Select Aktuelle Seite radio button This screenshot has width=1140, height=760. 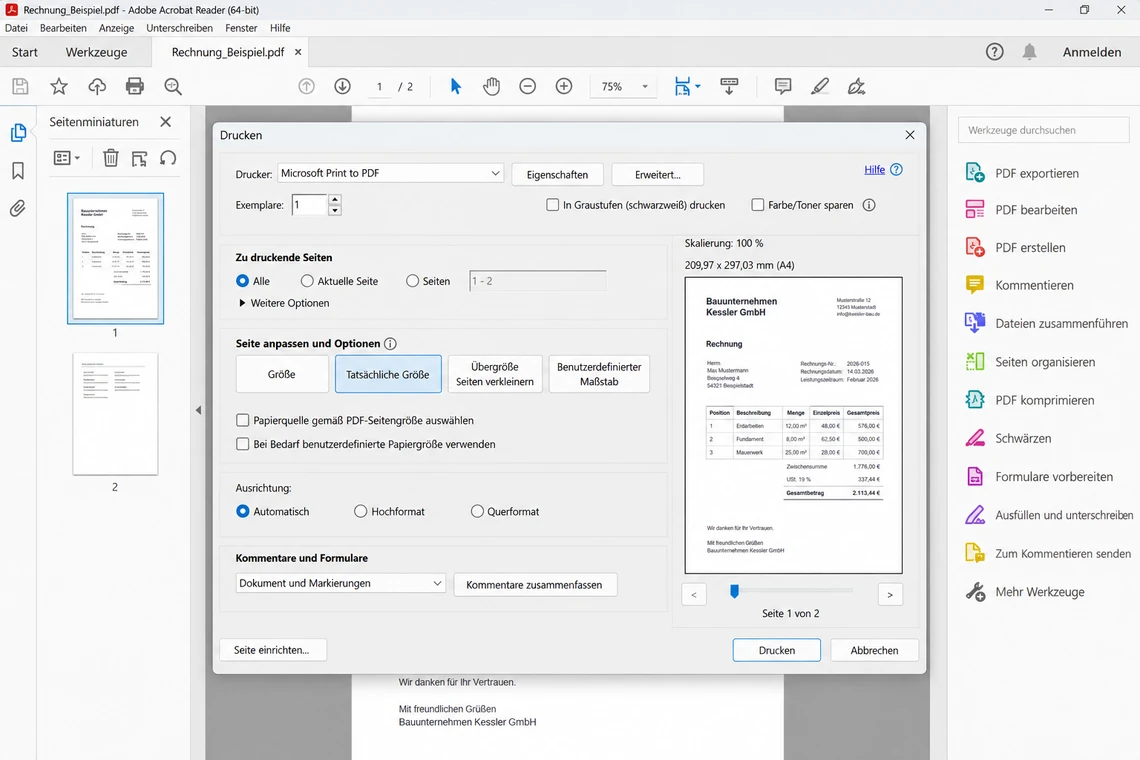(x=307, y=281)
